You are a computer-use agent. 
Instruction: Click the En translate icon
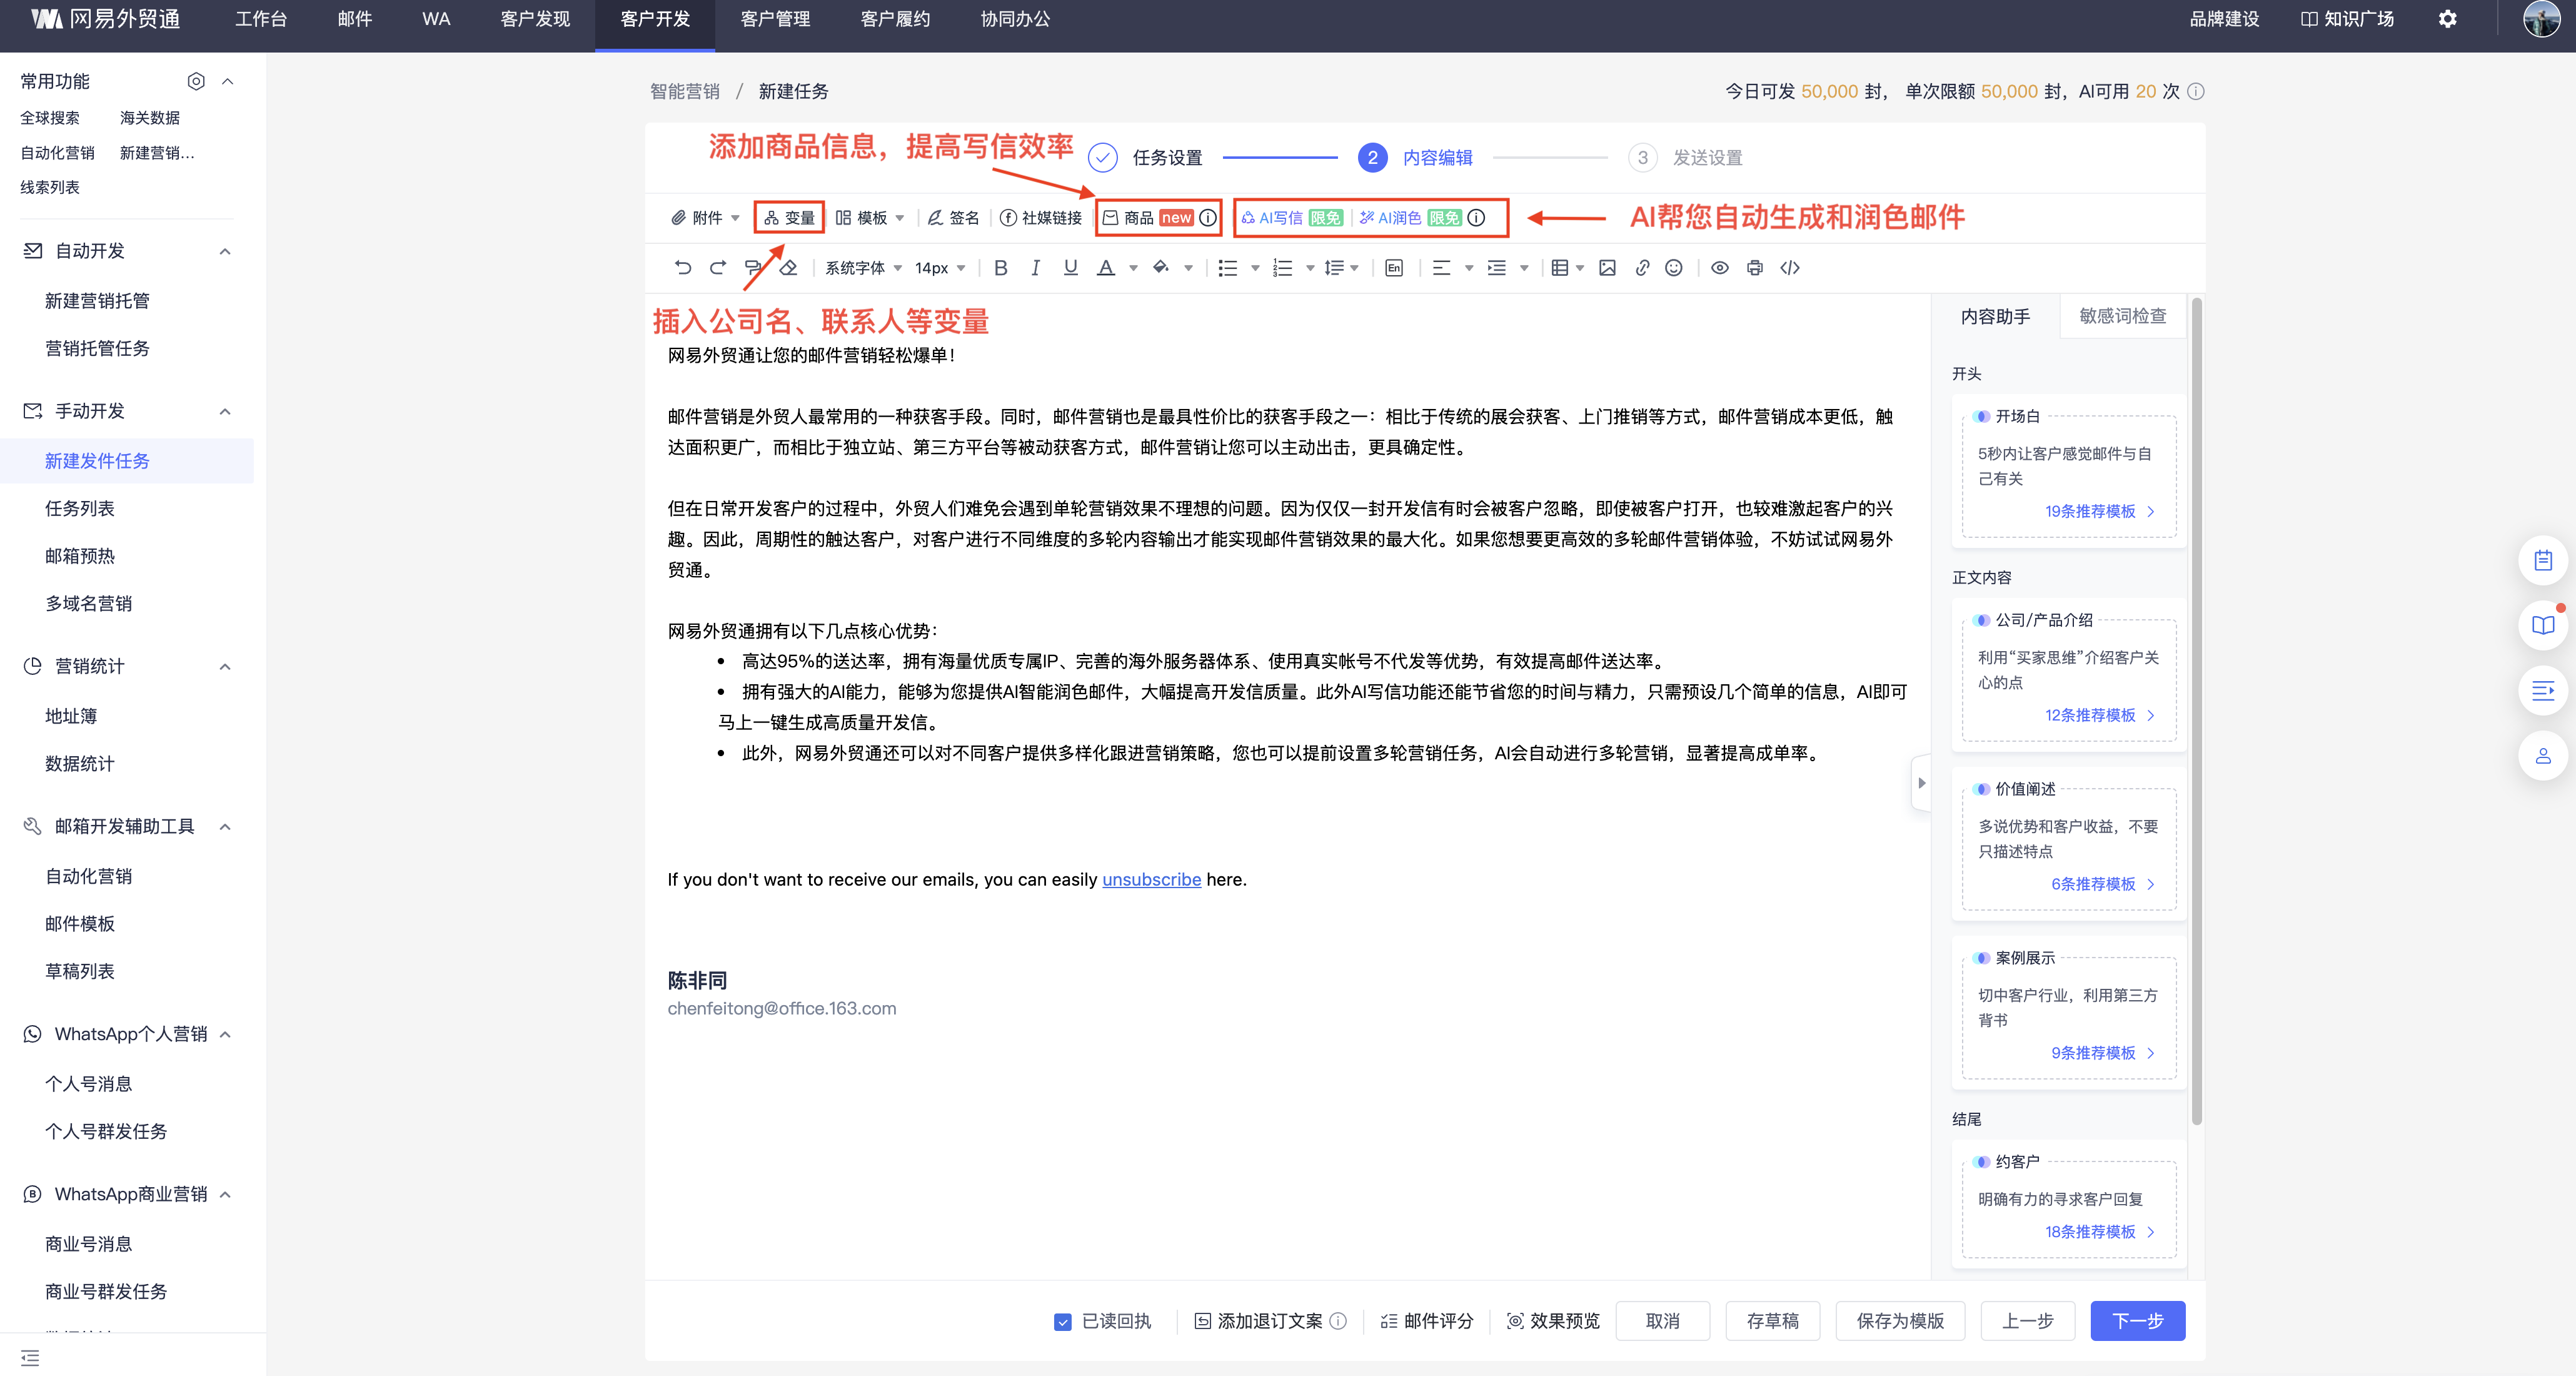[x=1394, y=268]
